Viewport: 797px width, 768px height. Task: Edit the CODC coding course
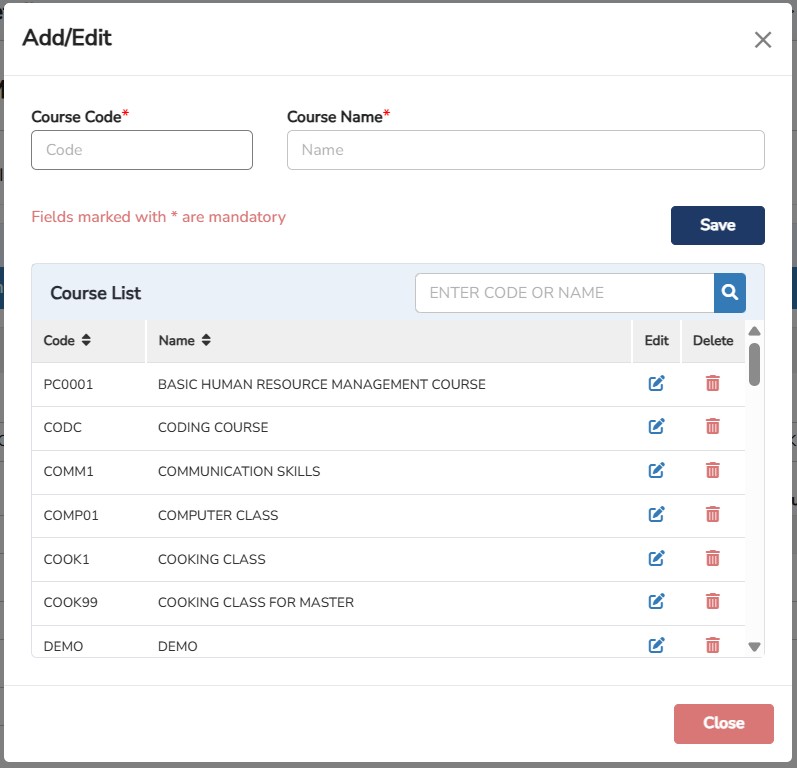coord(656,427)
